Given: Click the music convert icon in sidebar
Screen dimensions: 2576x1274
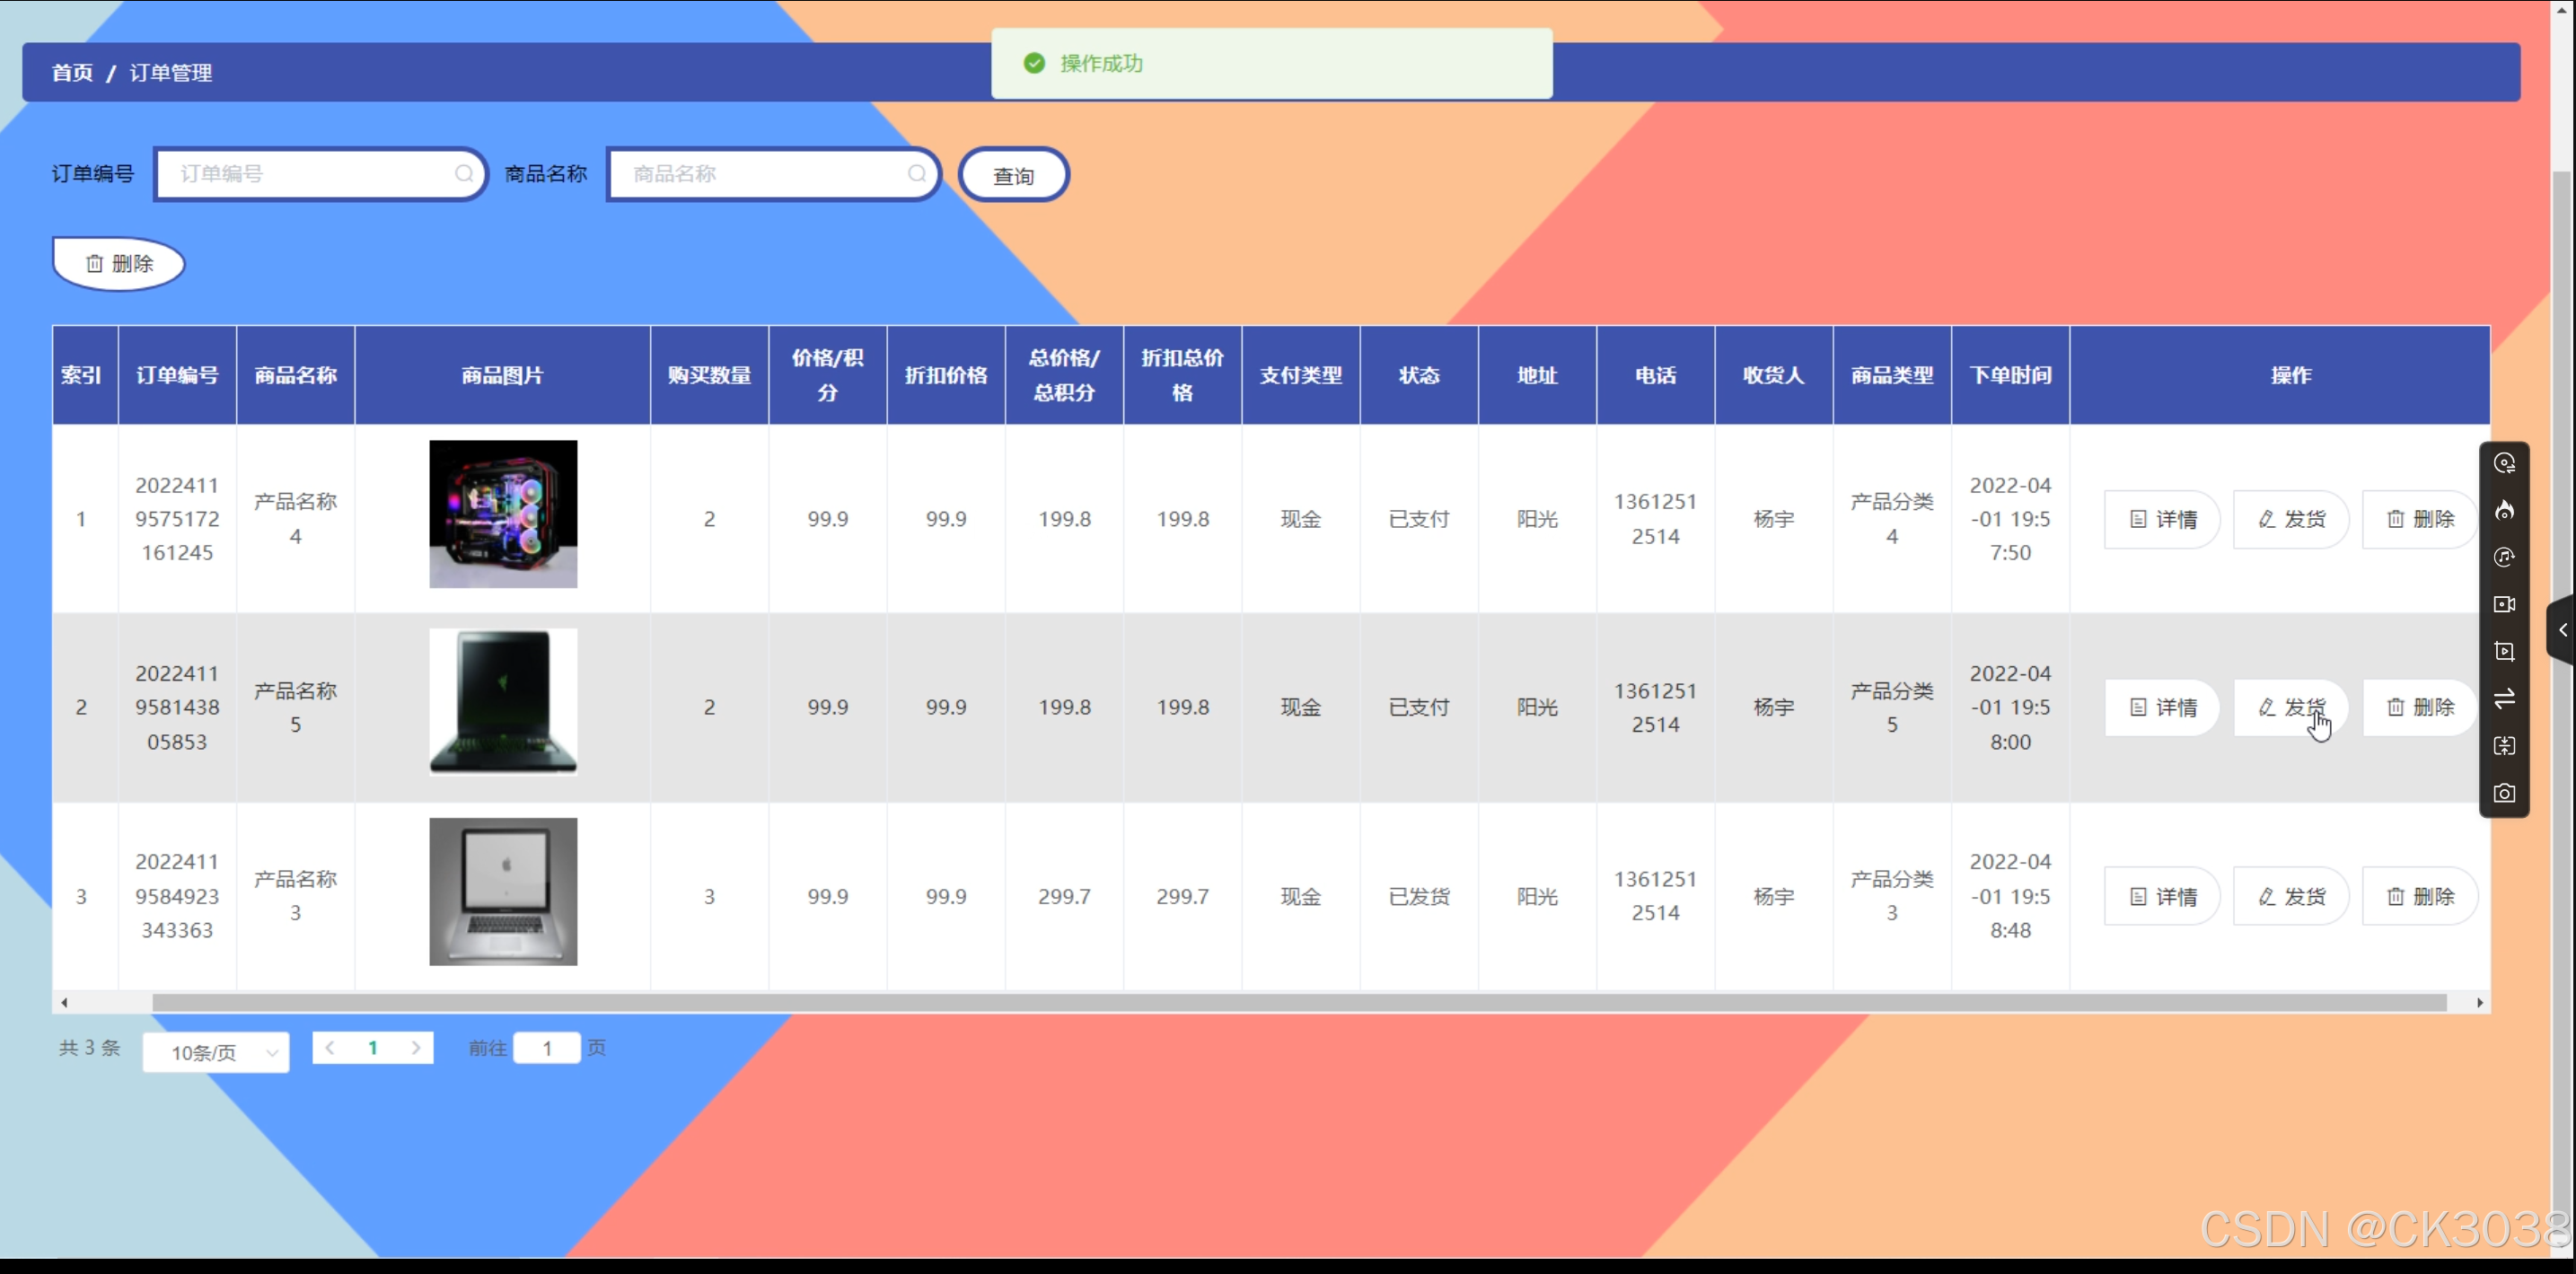Looking at the screenshot, I should coord(2504,558).
